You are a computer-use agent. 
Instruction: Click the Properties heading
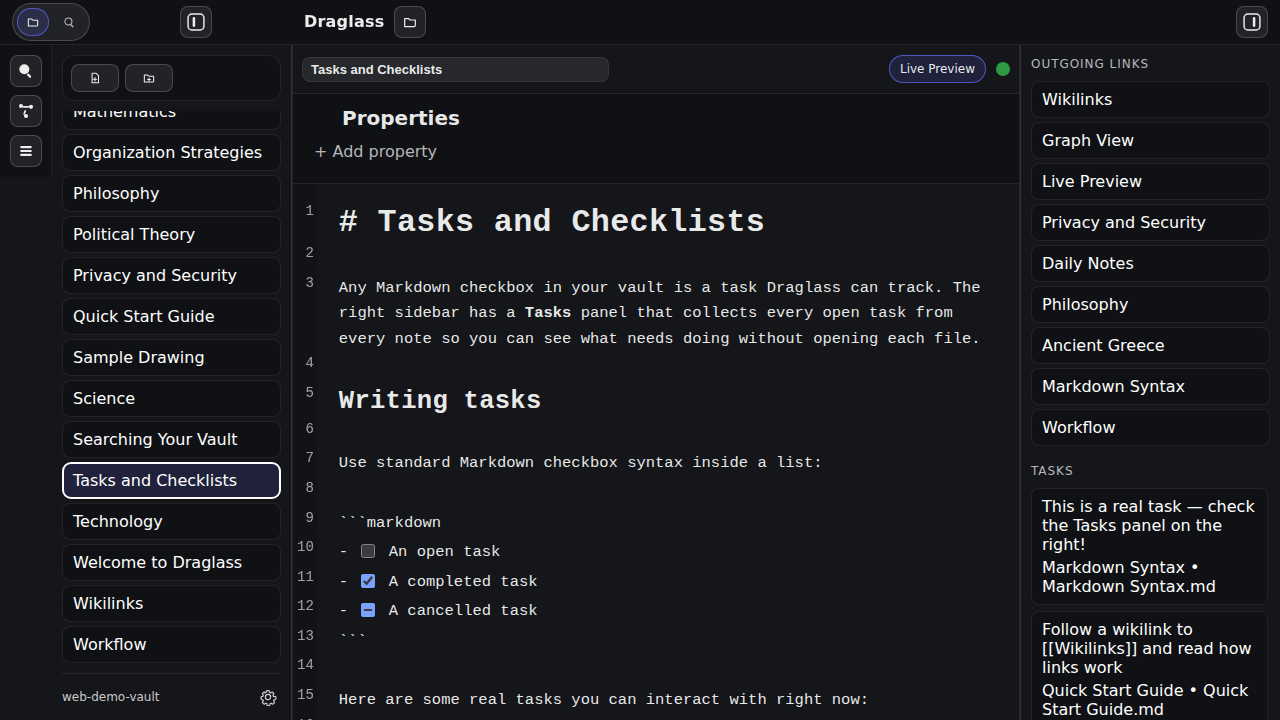[401, 119]
